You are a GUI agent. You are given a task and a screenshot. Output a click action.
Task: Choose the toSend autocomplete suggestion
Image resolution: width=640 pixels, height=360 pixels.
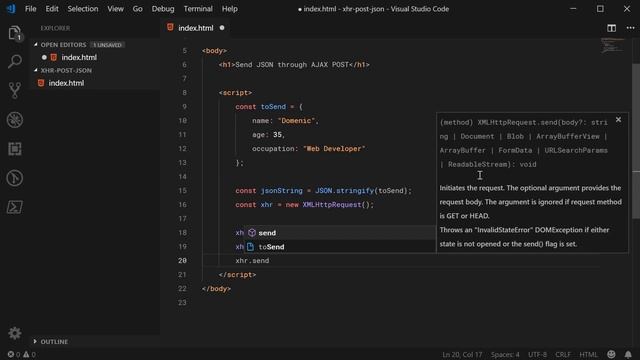[340, 247]
